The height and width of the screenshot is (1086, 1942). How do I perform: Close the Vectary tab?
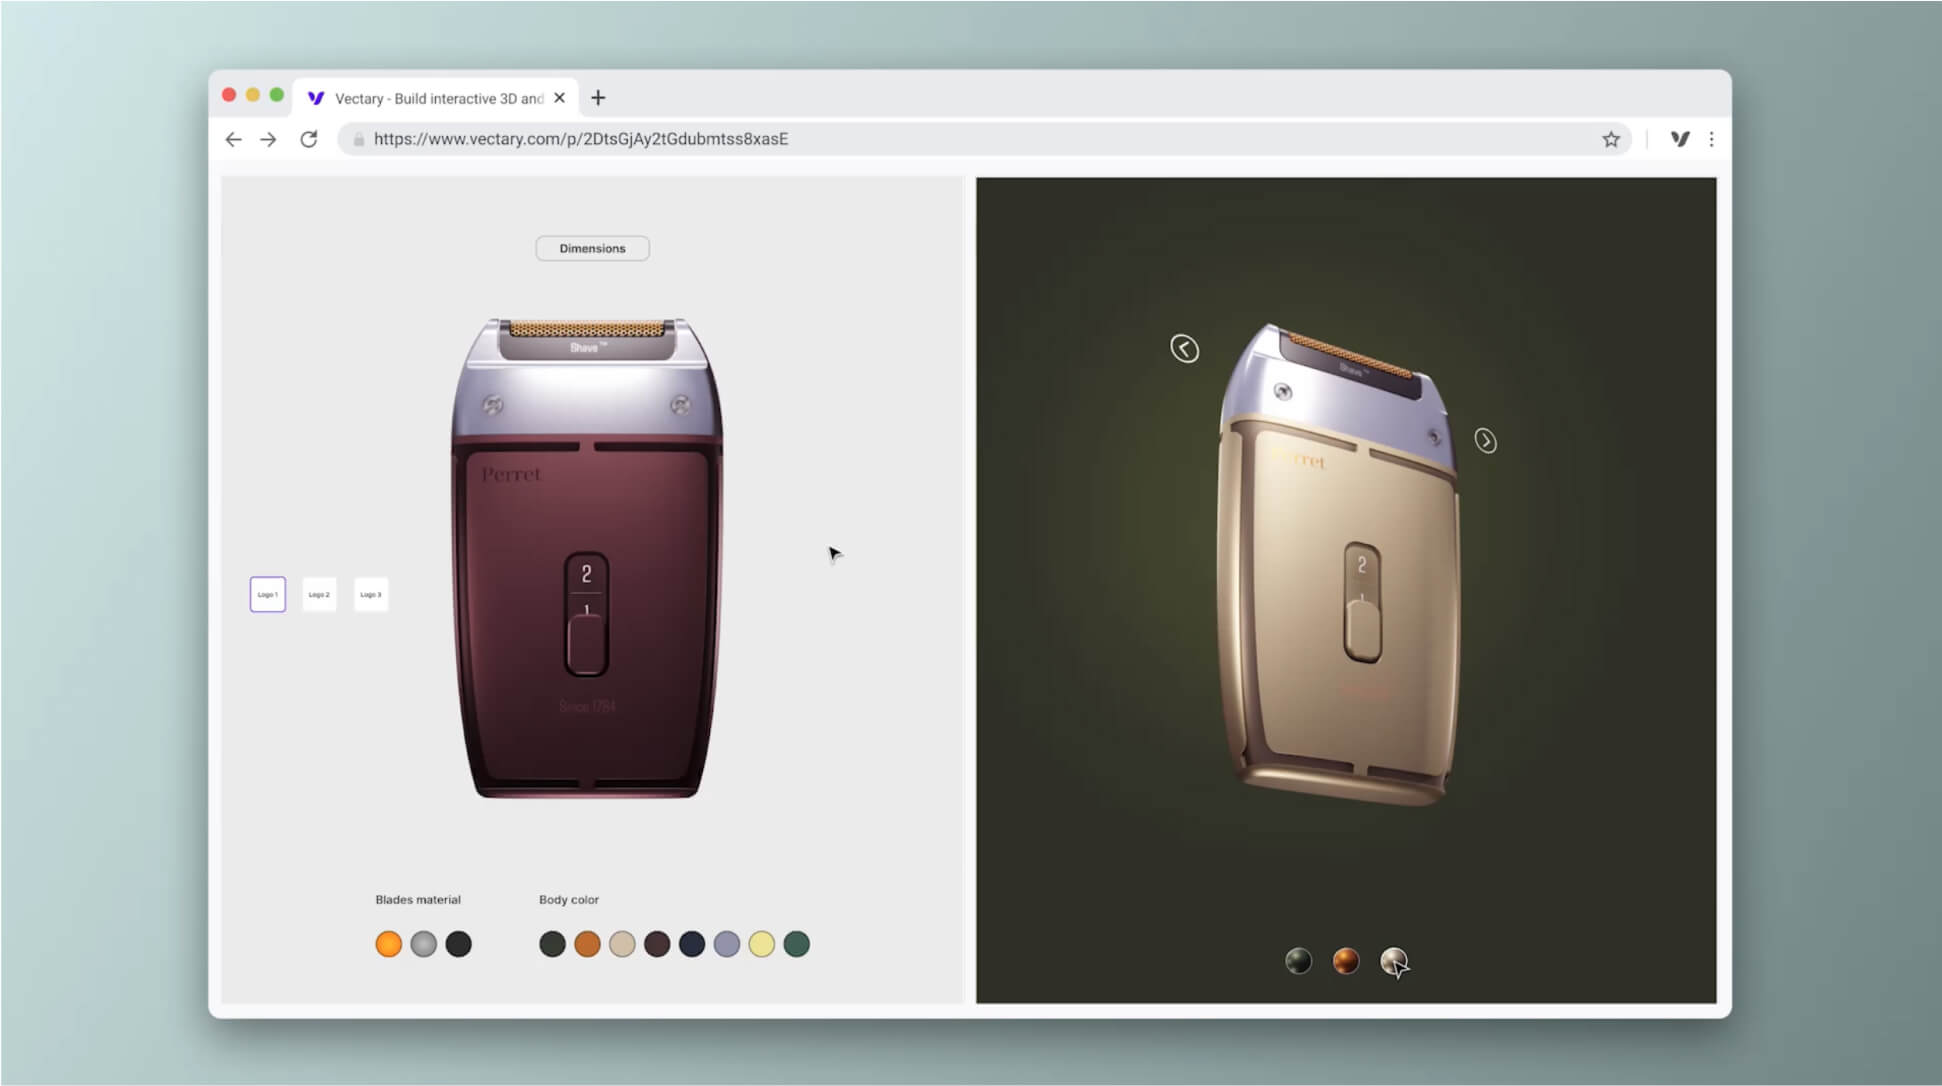click(559, 98)
